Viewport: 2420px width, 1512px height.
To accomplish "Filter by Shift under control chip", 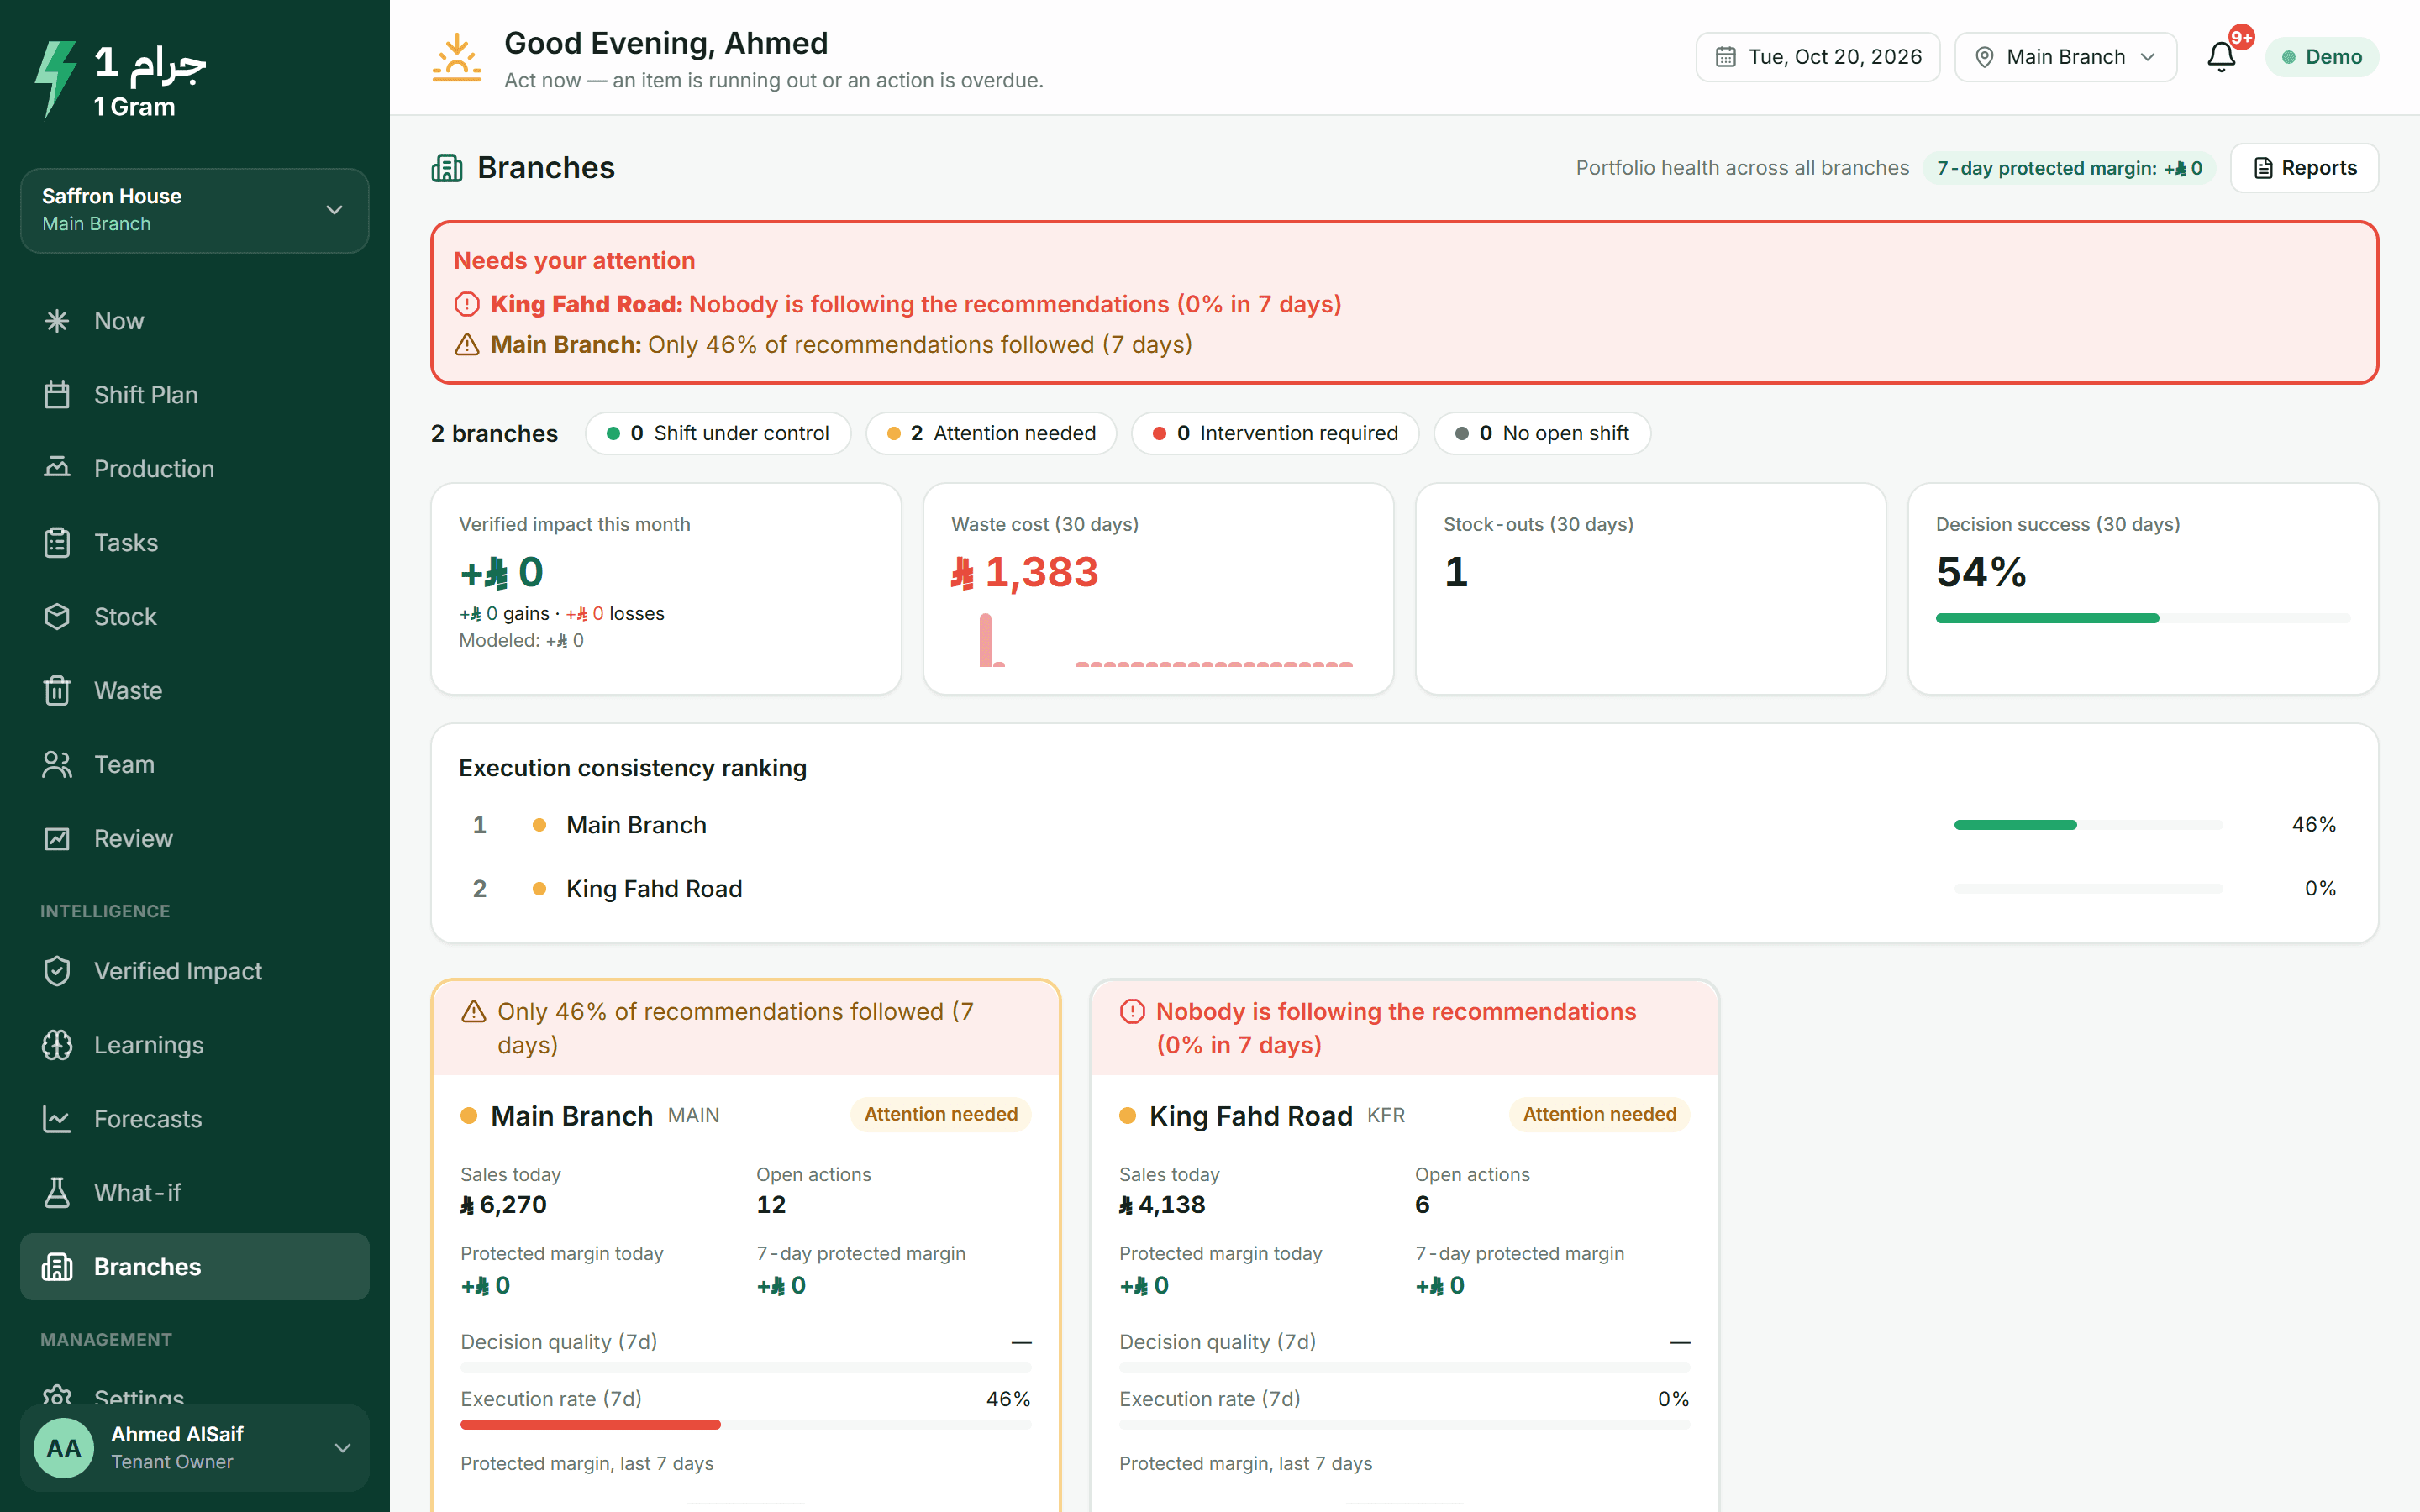I will (718, 433).
